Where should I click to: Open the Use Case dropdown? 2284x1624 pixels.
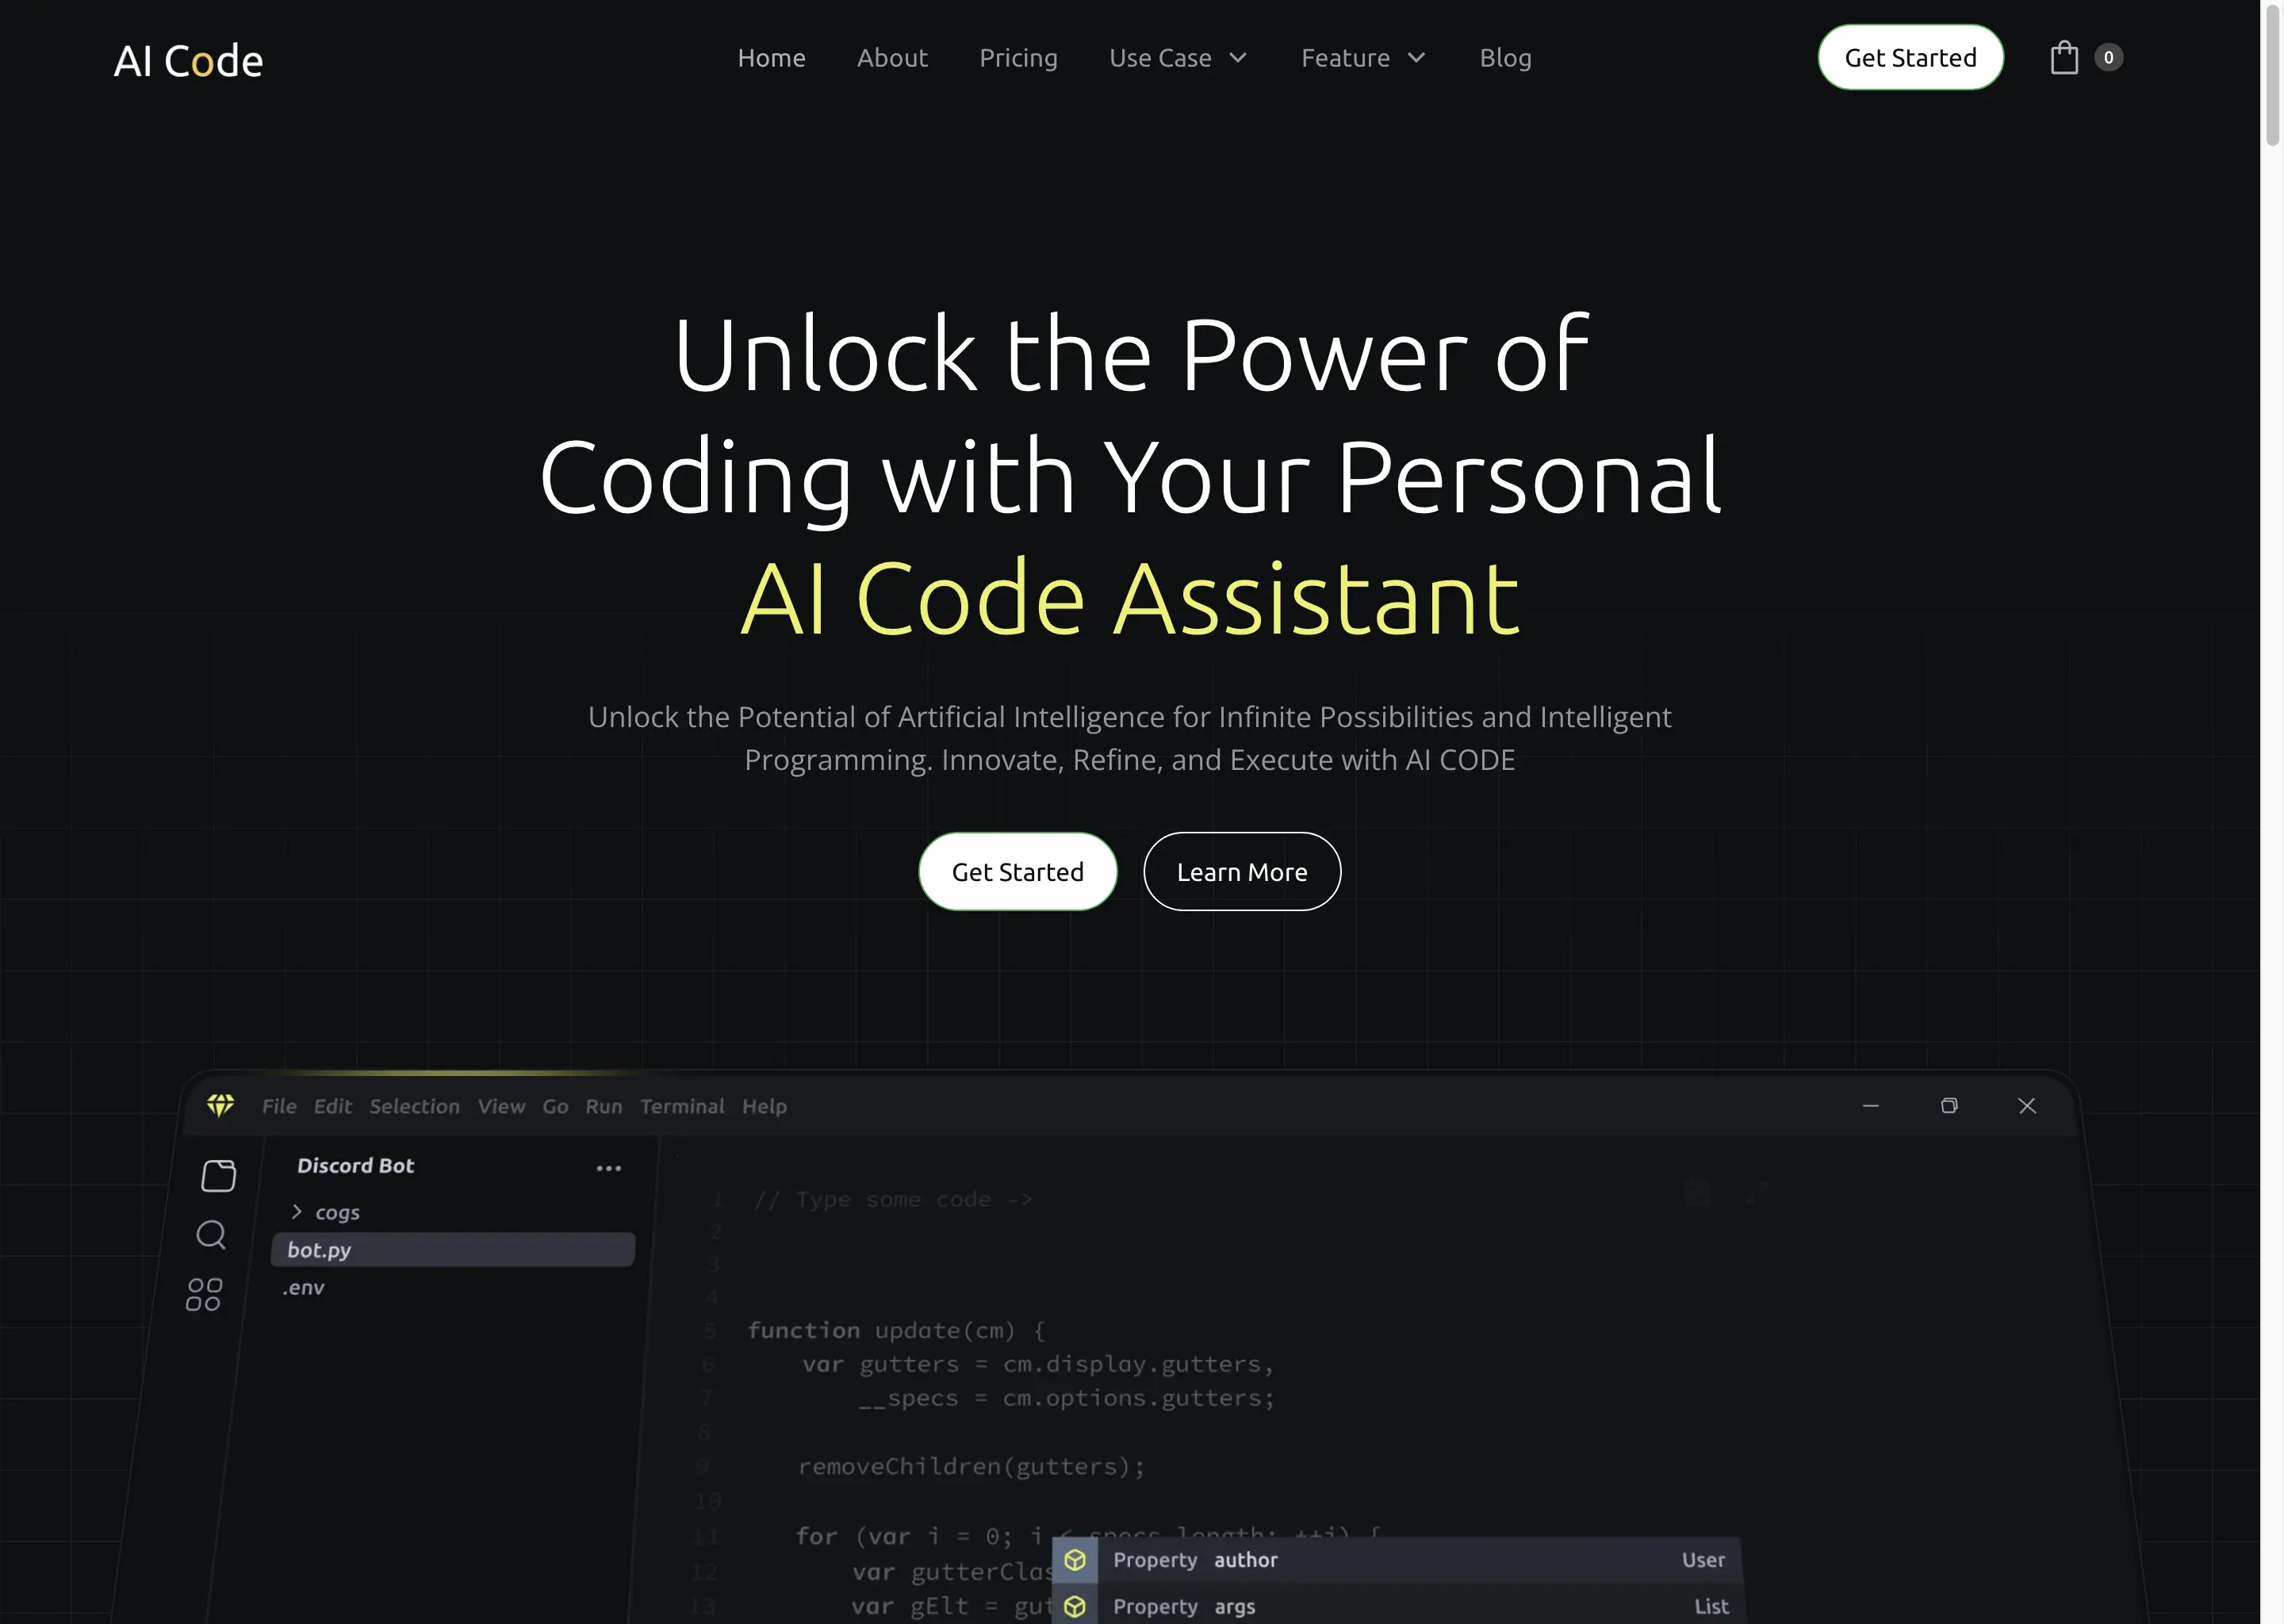(1178, 57)
